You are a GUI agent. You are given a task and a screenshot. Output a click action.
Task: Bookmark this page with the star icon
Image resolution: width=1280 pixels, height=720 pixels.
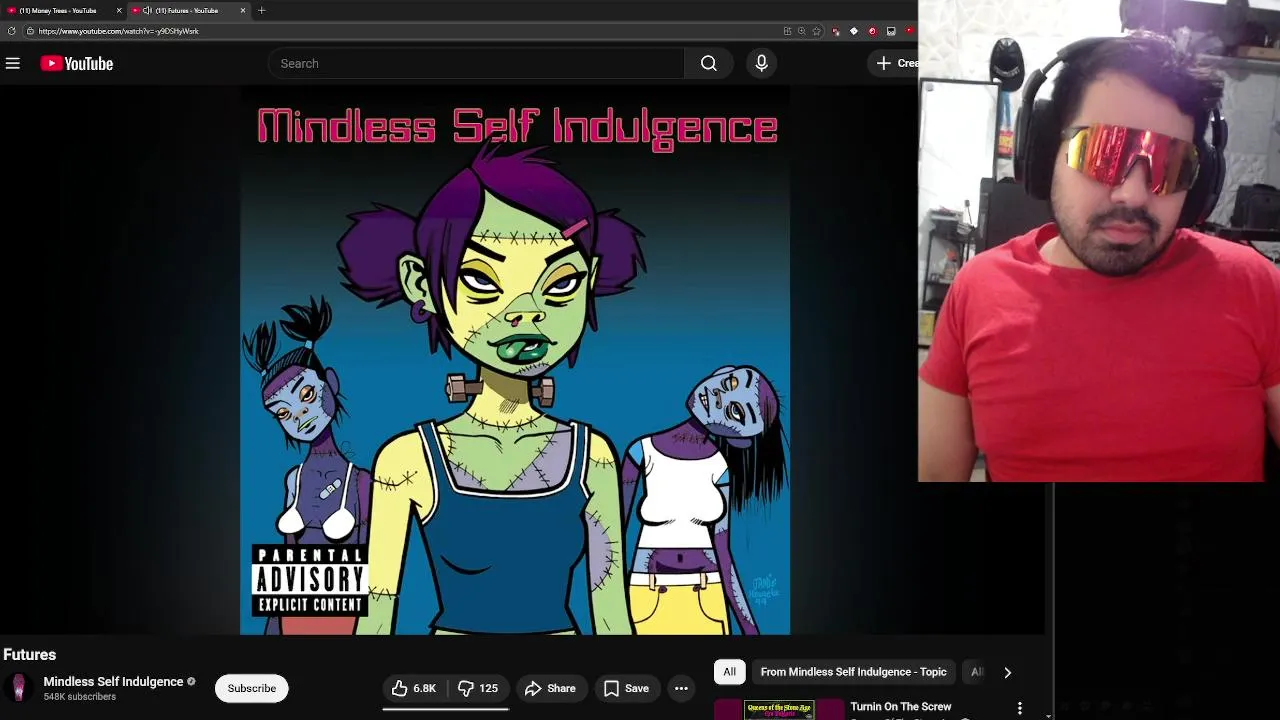[x=816, y=31]
